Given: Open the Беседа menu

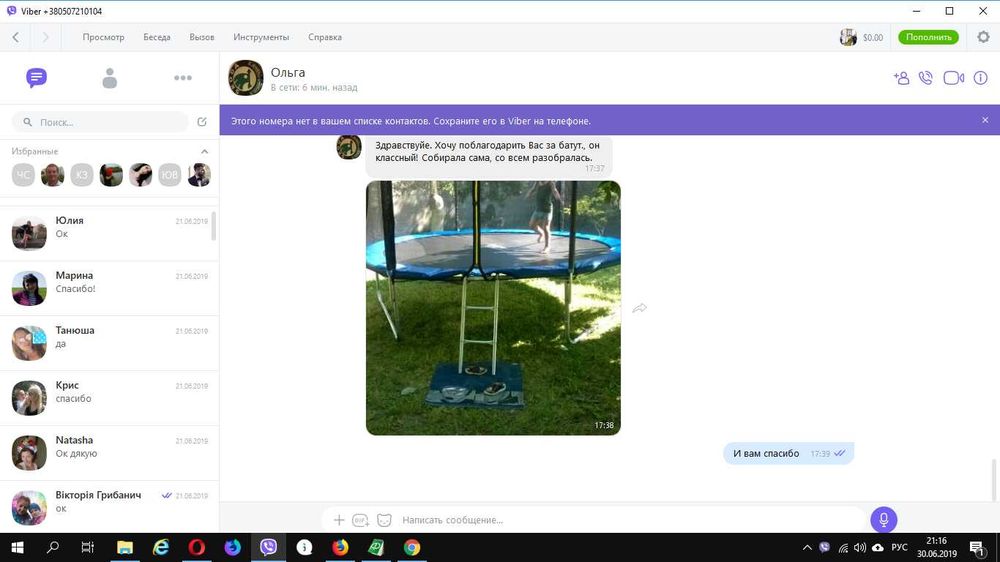Looking at the screenshot, I should pos(157,37).
